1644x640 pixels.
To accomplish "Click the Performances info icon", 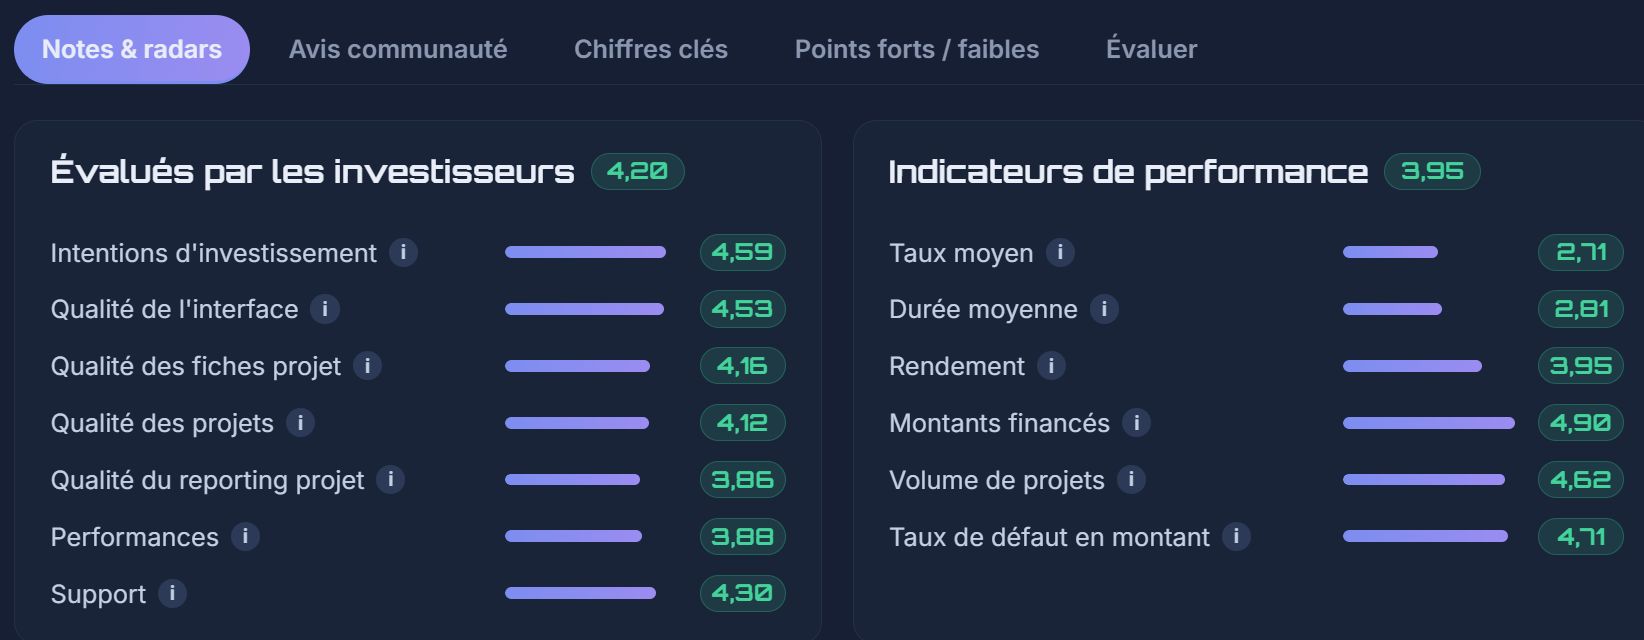I will [245, 537].
